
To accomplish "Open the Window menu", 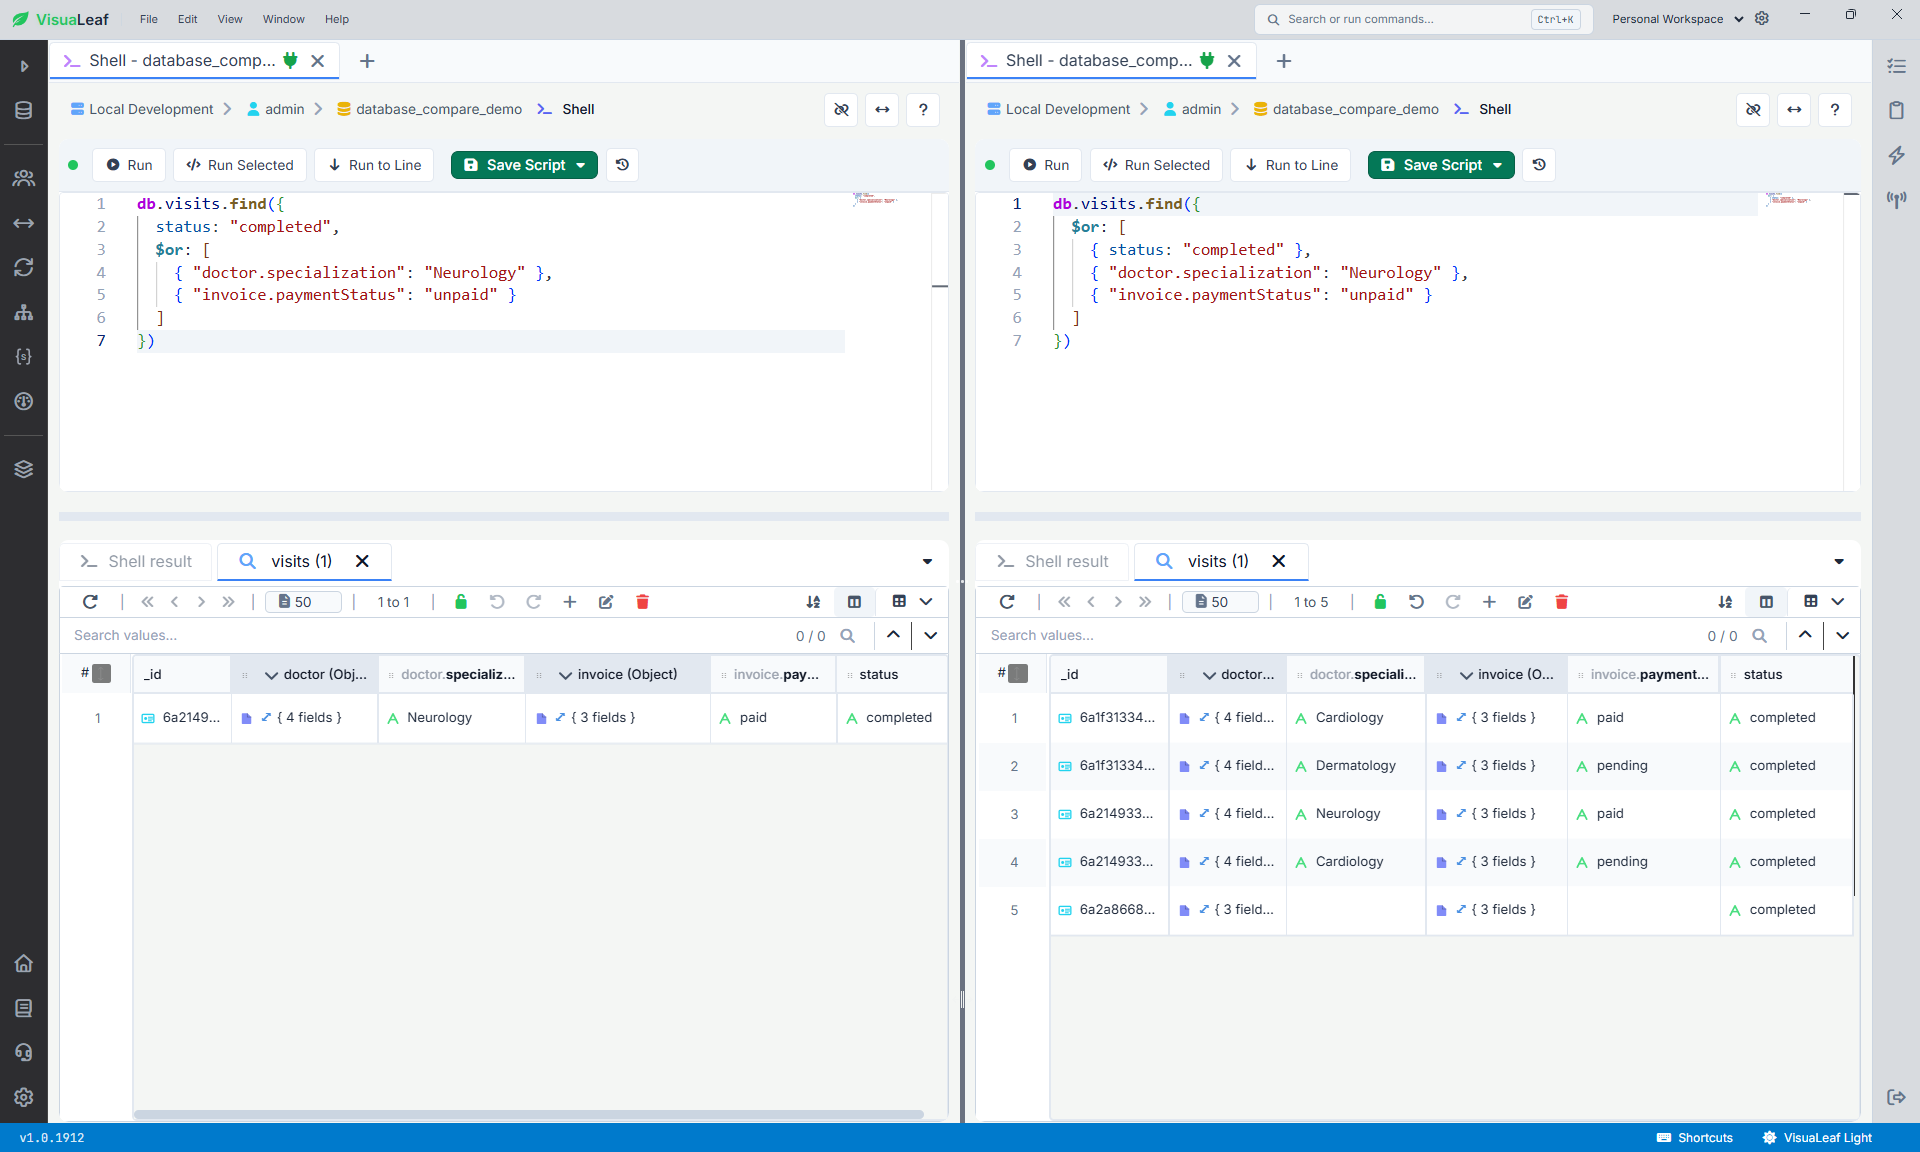I will coord(283,19).
